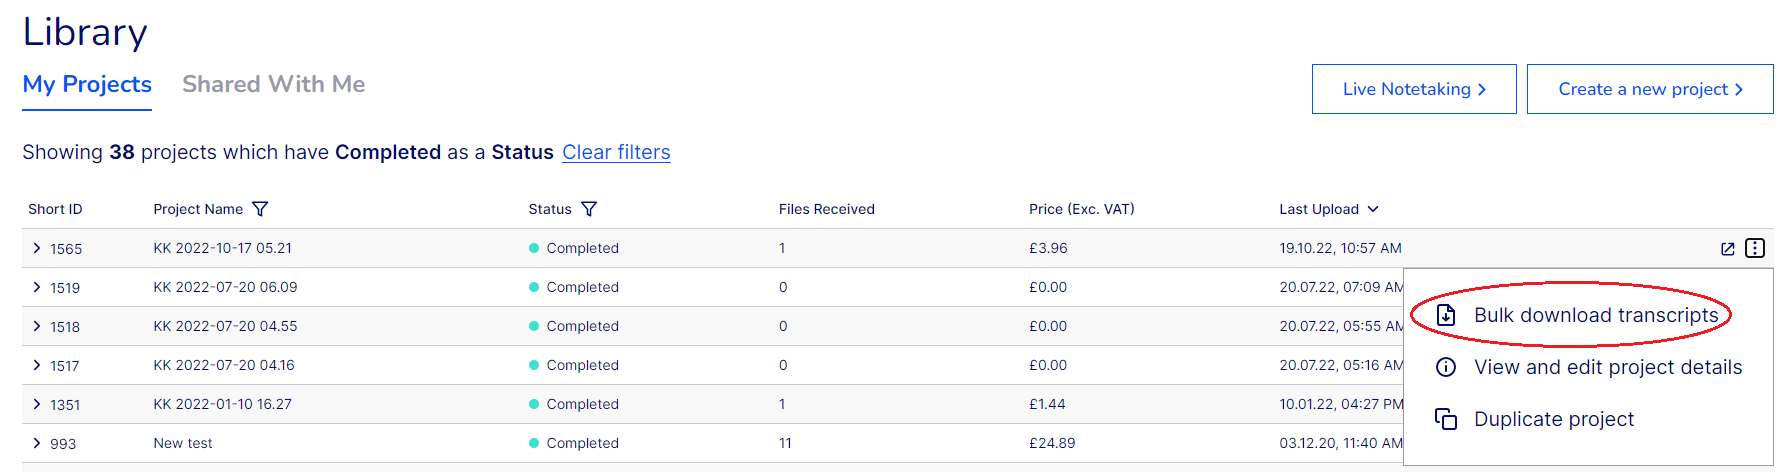
Task: Switch to the Shared With Me tab
Action: tap(273, 84)
